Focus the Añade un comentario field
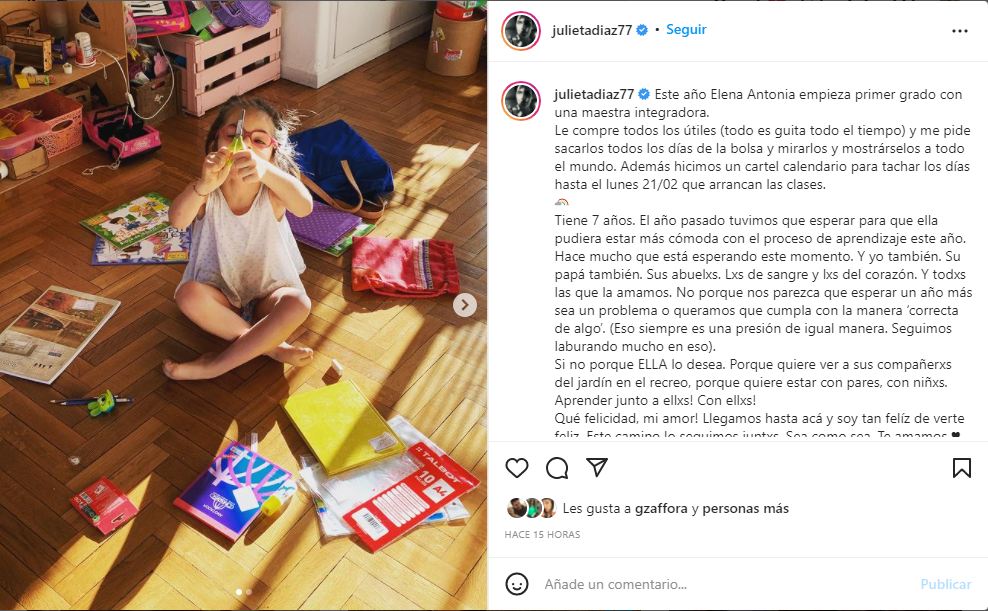 click(x=725, y=585)
